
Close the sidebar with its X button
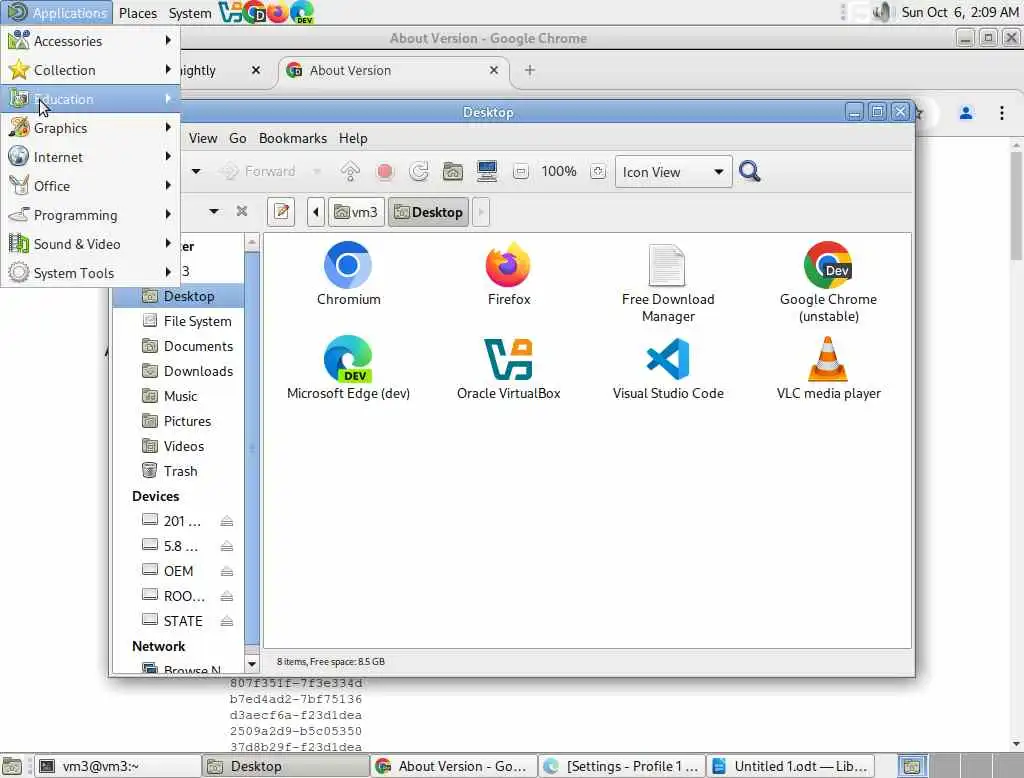tap(242, 211)
